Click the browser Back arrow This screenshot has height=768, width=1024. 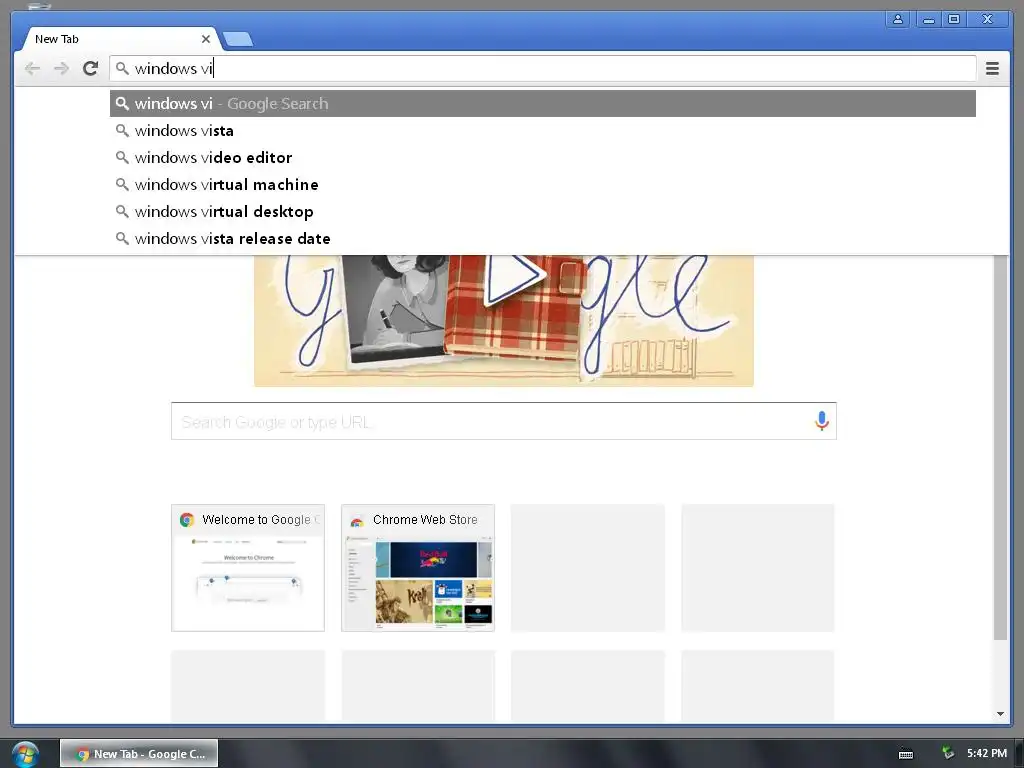coord(32,69)
